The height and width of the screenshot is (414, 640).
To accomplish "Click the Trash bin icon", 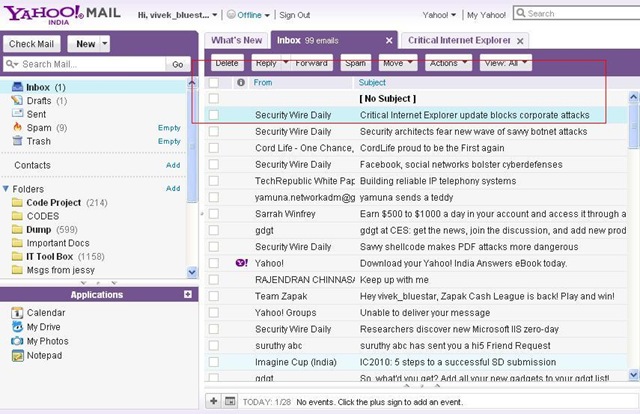I will click(x=17, y=141).
